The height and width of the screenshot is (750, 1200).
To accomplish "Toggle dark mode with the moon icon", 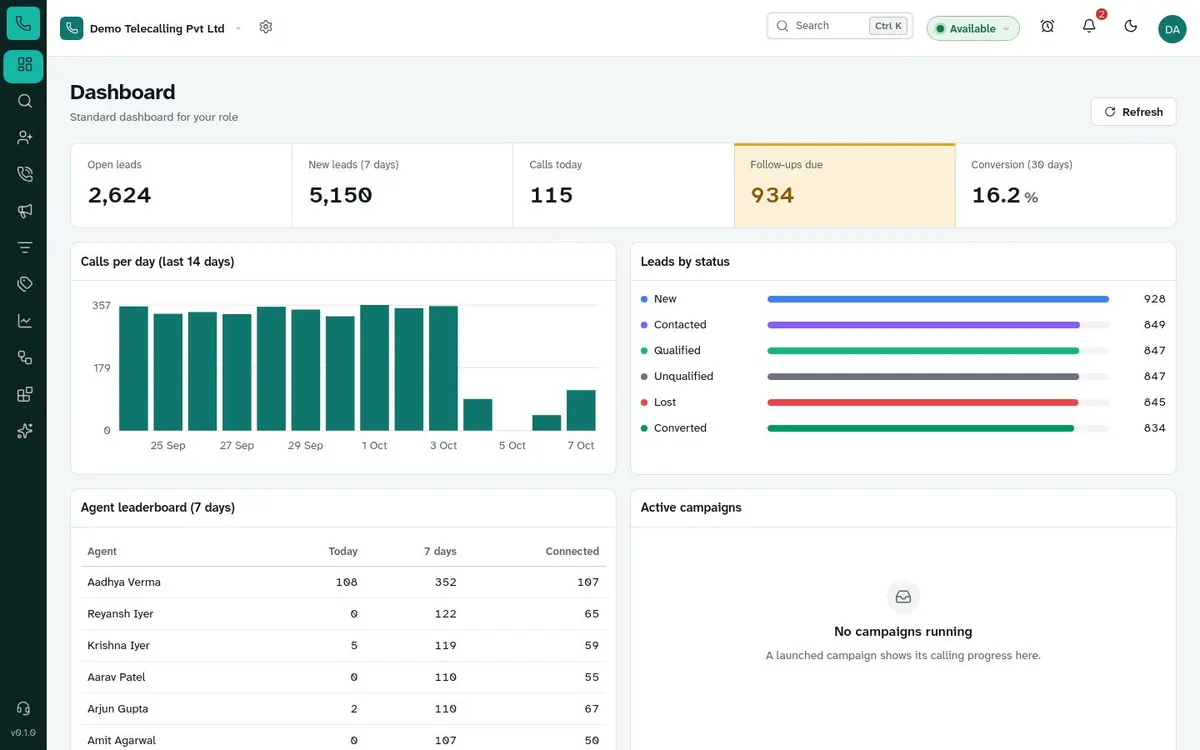I will tap(1131, 27).
